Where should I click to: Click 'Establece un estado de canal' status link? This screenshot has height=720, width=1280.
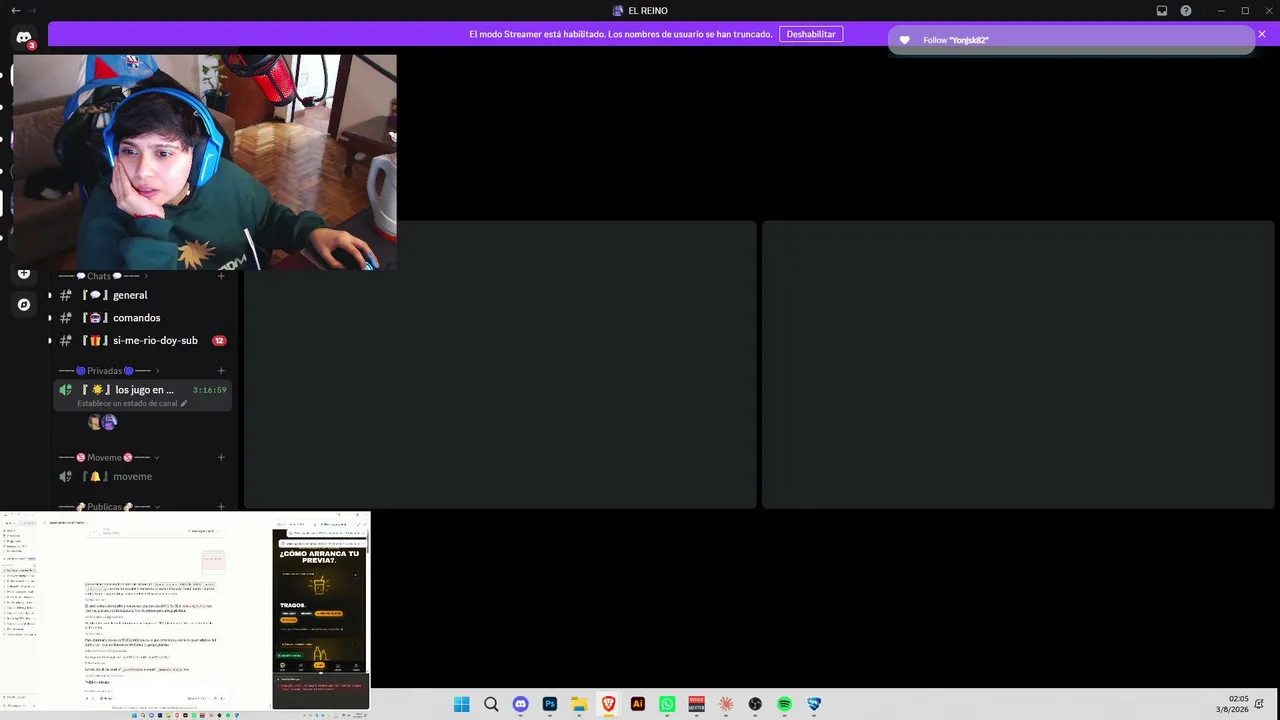click(x=128, y=404)
